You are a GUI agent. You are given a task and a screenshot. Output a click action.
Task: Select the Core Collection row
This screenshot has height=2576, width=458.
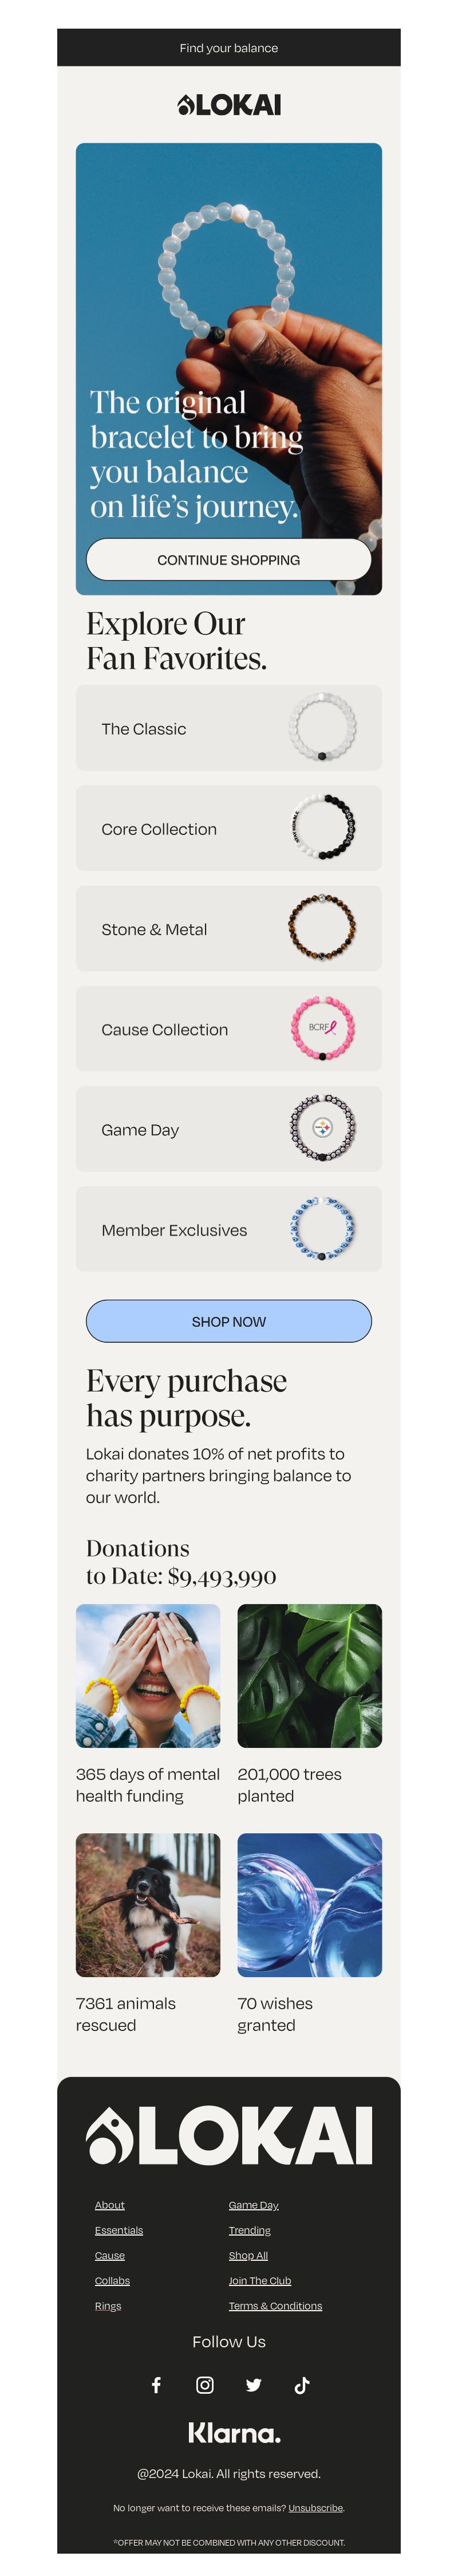tap(229, 828)
